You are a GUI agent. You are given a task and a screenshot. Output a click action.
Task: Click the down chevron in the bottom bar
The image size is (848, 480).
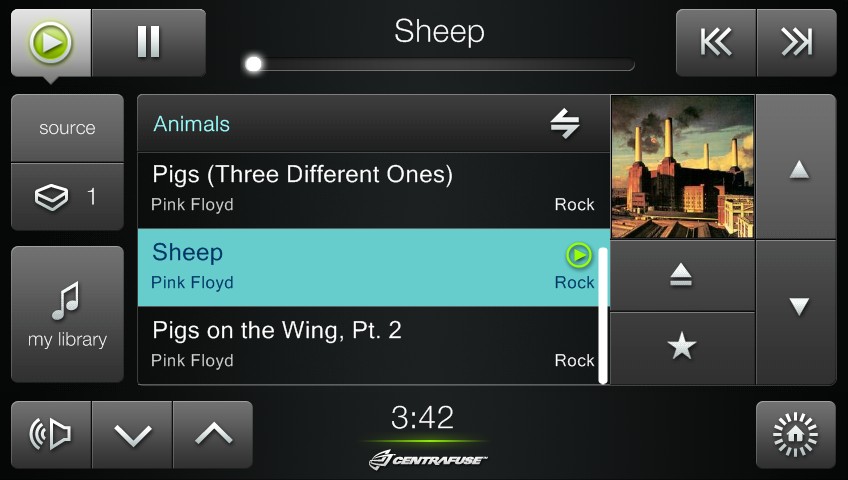point(132,434)
